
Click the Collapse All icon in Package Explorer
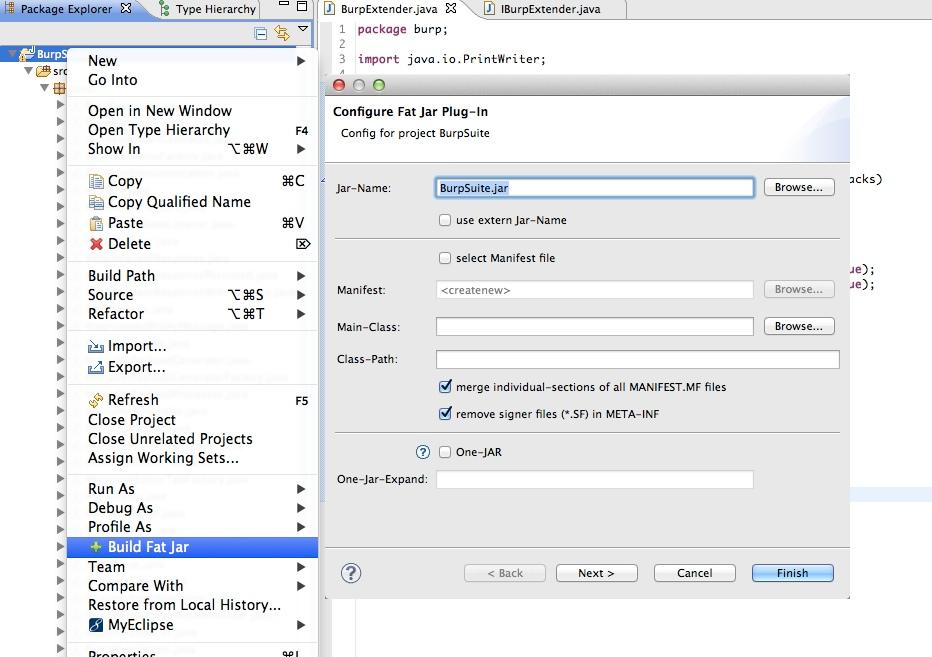[260, 33]
